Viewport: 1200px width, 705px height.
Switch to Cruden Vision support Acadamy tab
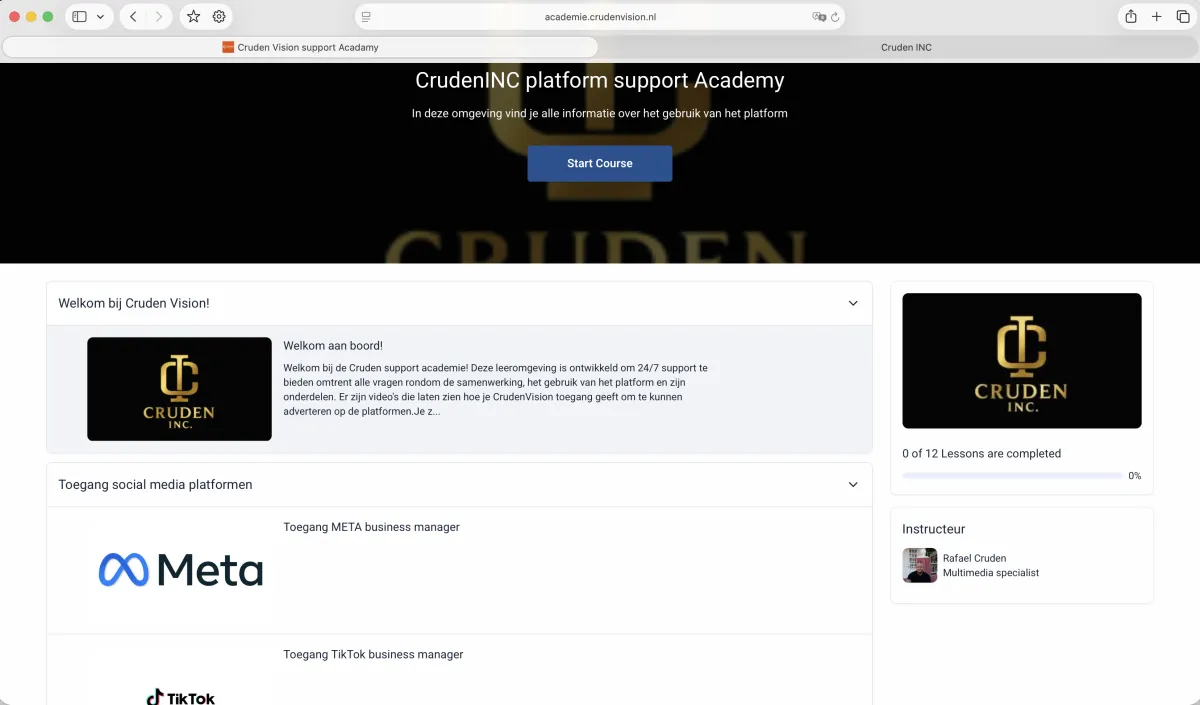(300, 47)
